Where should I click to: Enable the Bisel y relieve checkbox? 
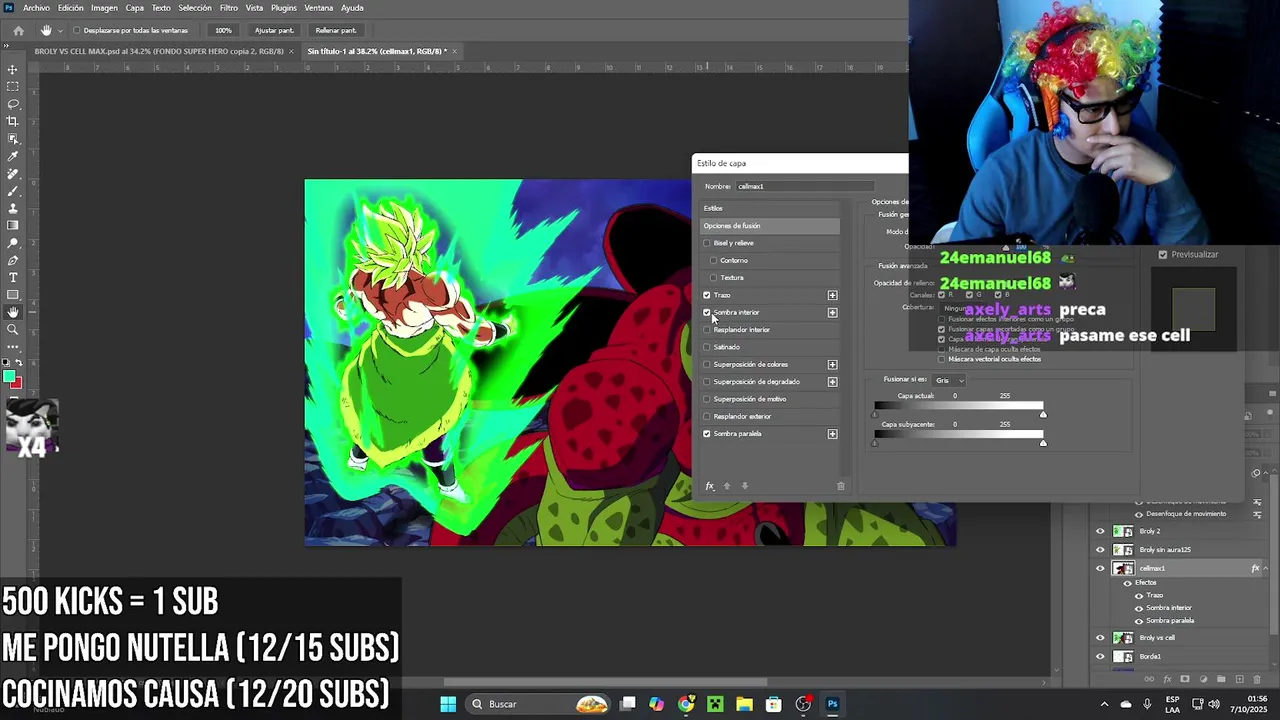[707, 243]
